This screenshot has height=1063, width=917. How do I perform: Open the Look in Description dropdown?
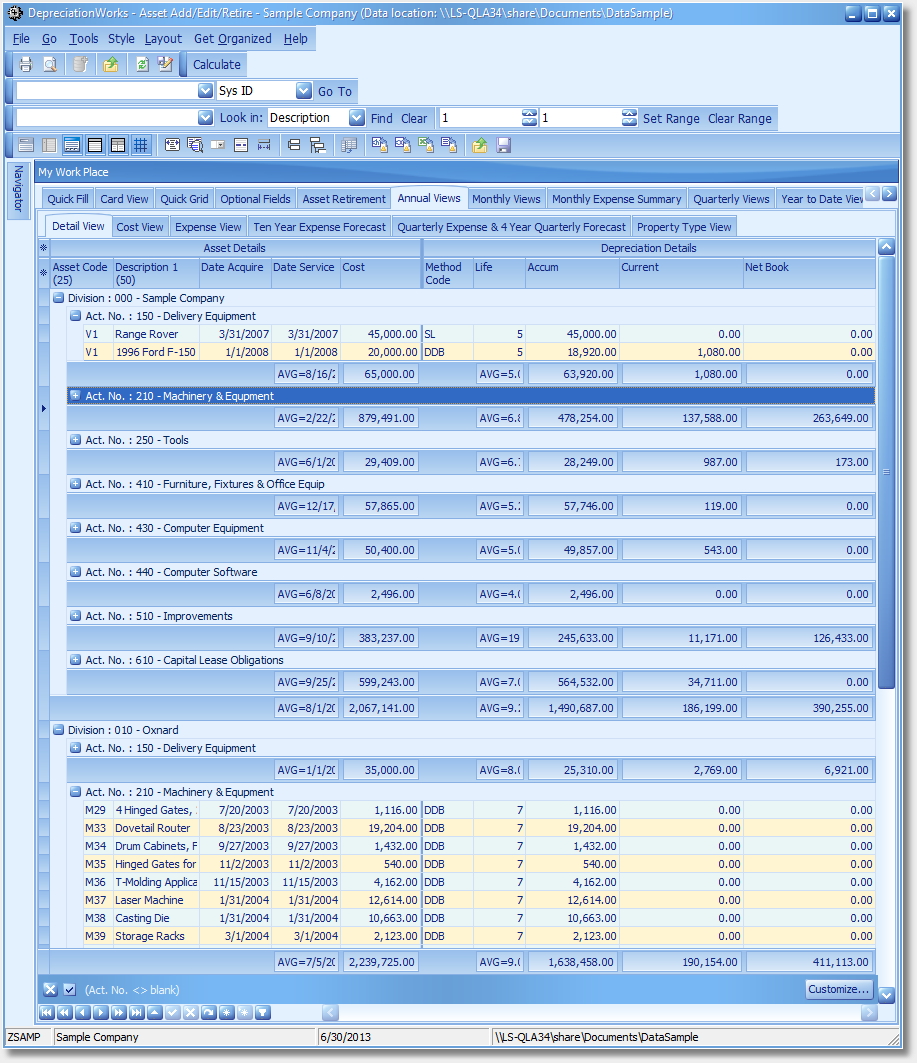[x=356, y=117]
